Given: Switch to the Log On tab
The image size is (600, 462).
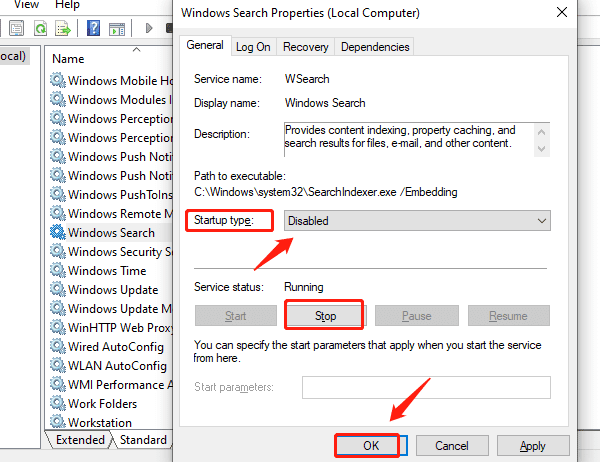Looking at the screenshot, I should (x=253, y=47).
